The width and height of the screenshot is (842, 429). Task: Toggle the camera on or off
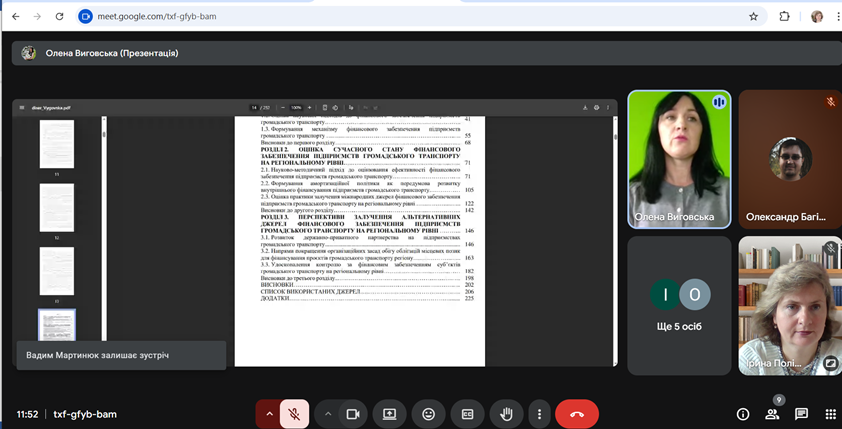352,413
